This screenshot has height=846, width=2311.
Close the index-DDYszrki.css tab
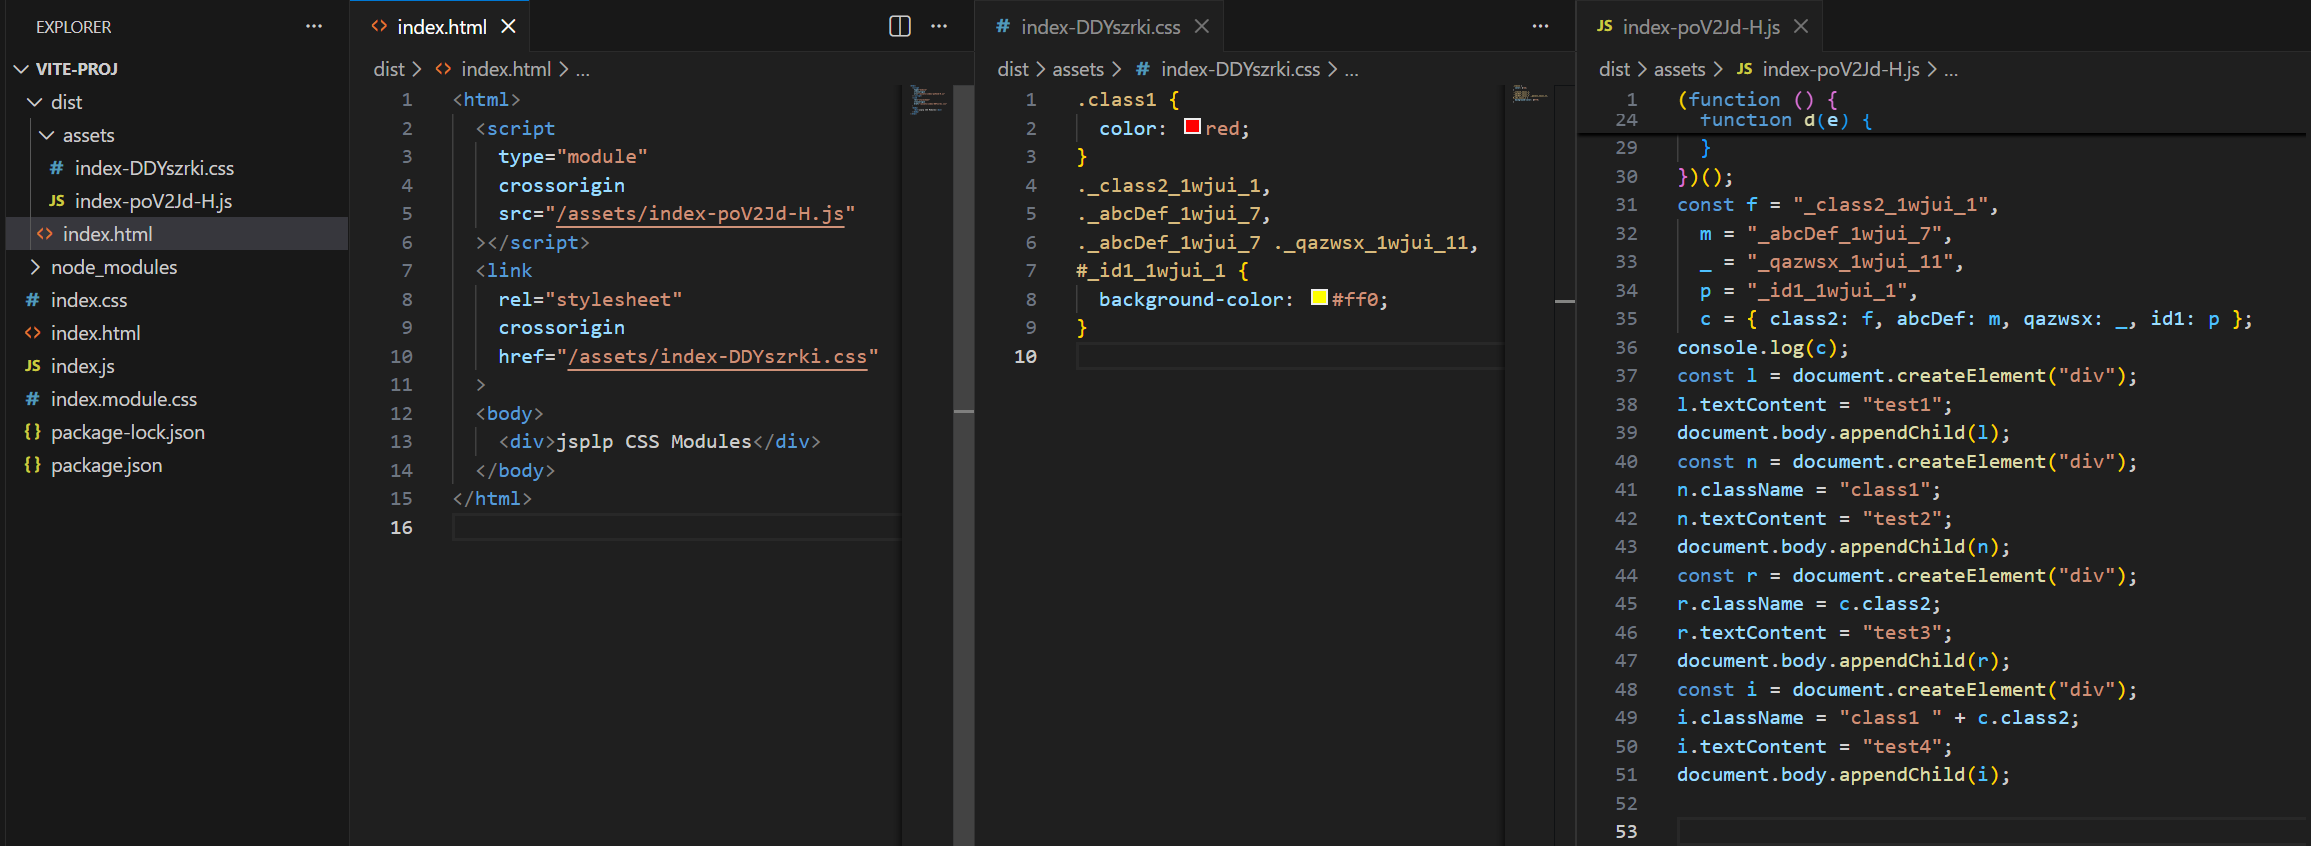1202,26
